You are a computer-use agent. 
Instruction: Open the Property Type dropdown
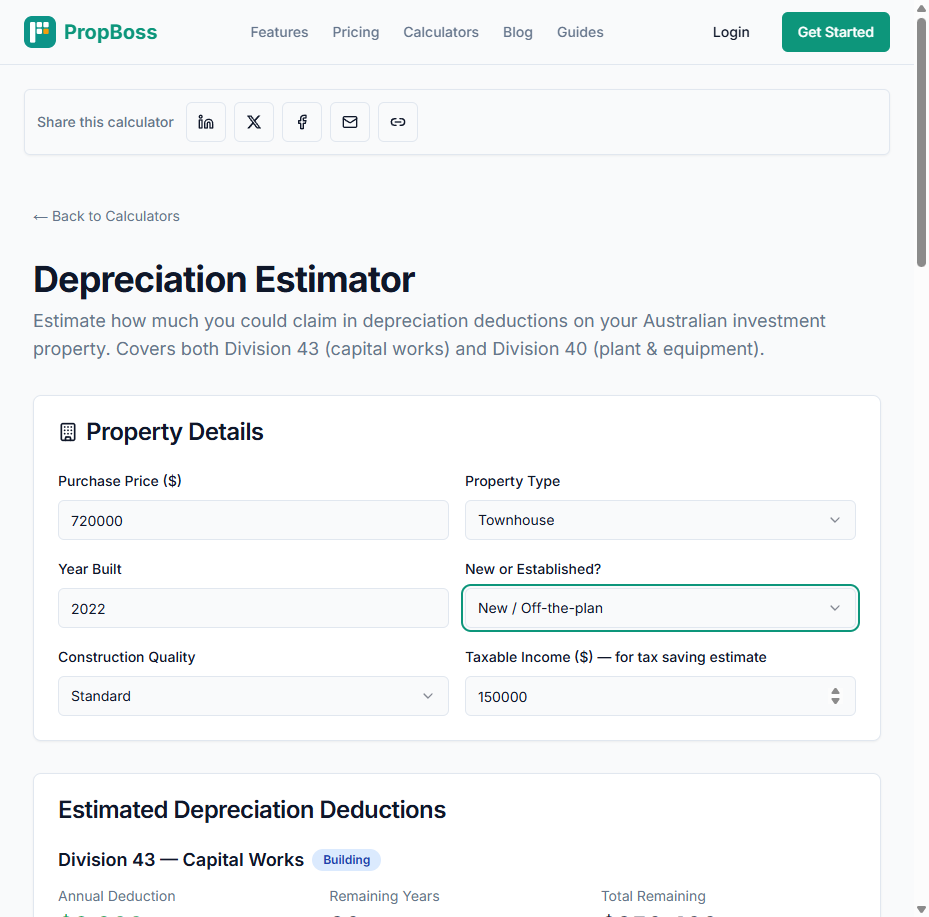[660, 520]
